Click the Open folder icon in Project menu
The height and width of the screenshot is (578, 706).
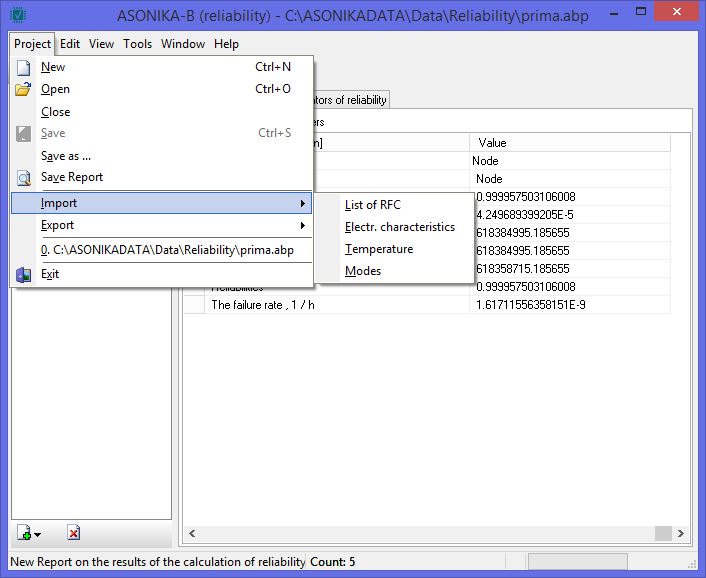(24, 89)
